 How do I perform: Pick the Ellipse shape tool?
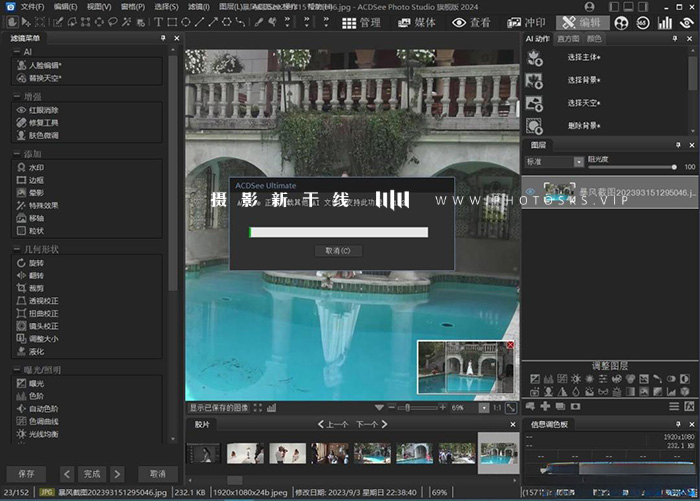point(186,22)
